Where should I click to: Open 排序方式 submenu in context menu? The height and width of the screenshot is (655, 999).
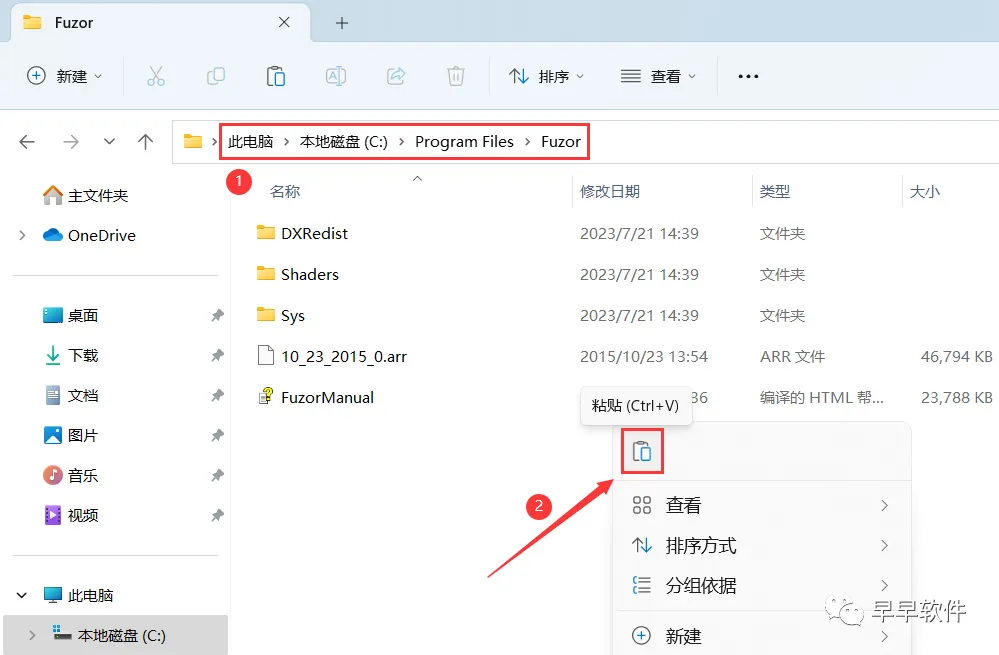tap(761, 545)
